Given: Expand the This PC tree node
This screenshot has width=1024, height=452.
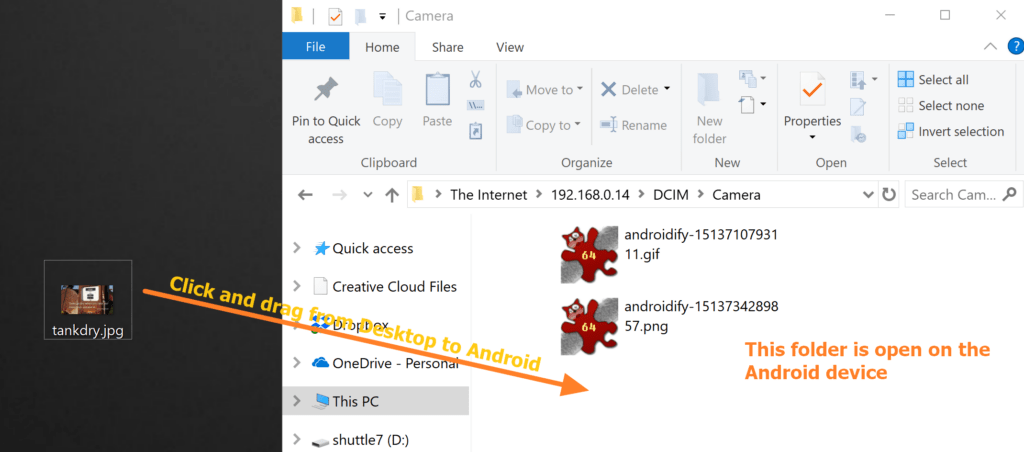Looking at the screenshot, I should (x=297, y=401).
